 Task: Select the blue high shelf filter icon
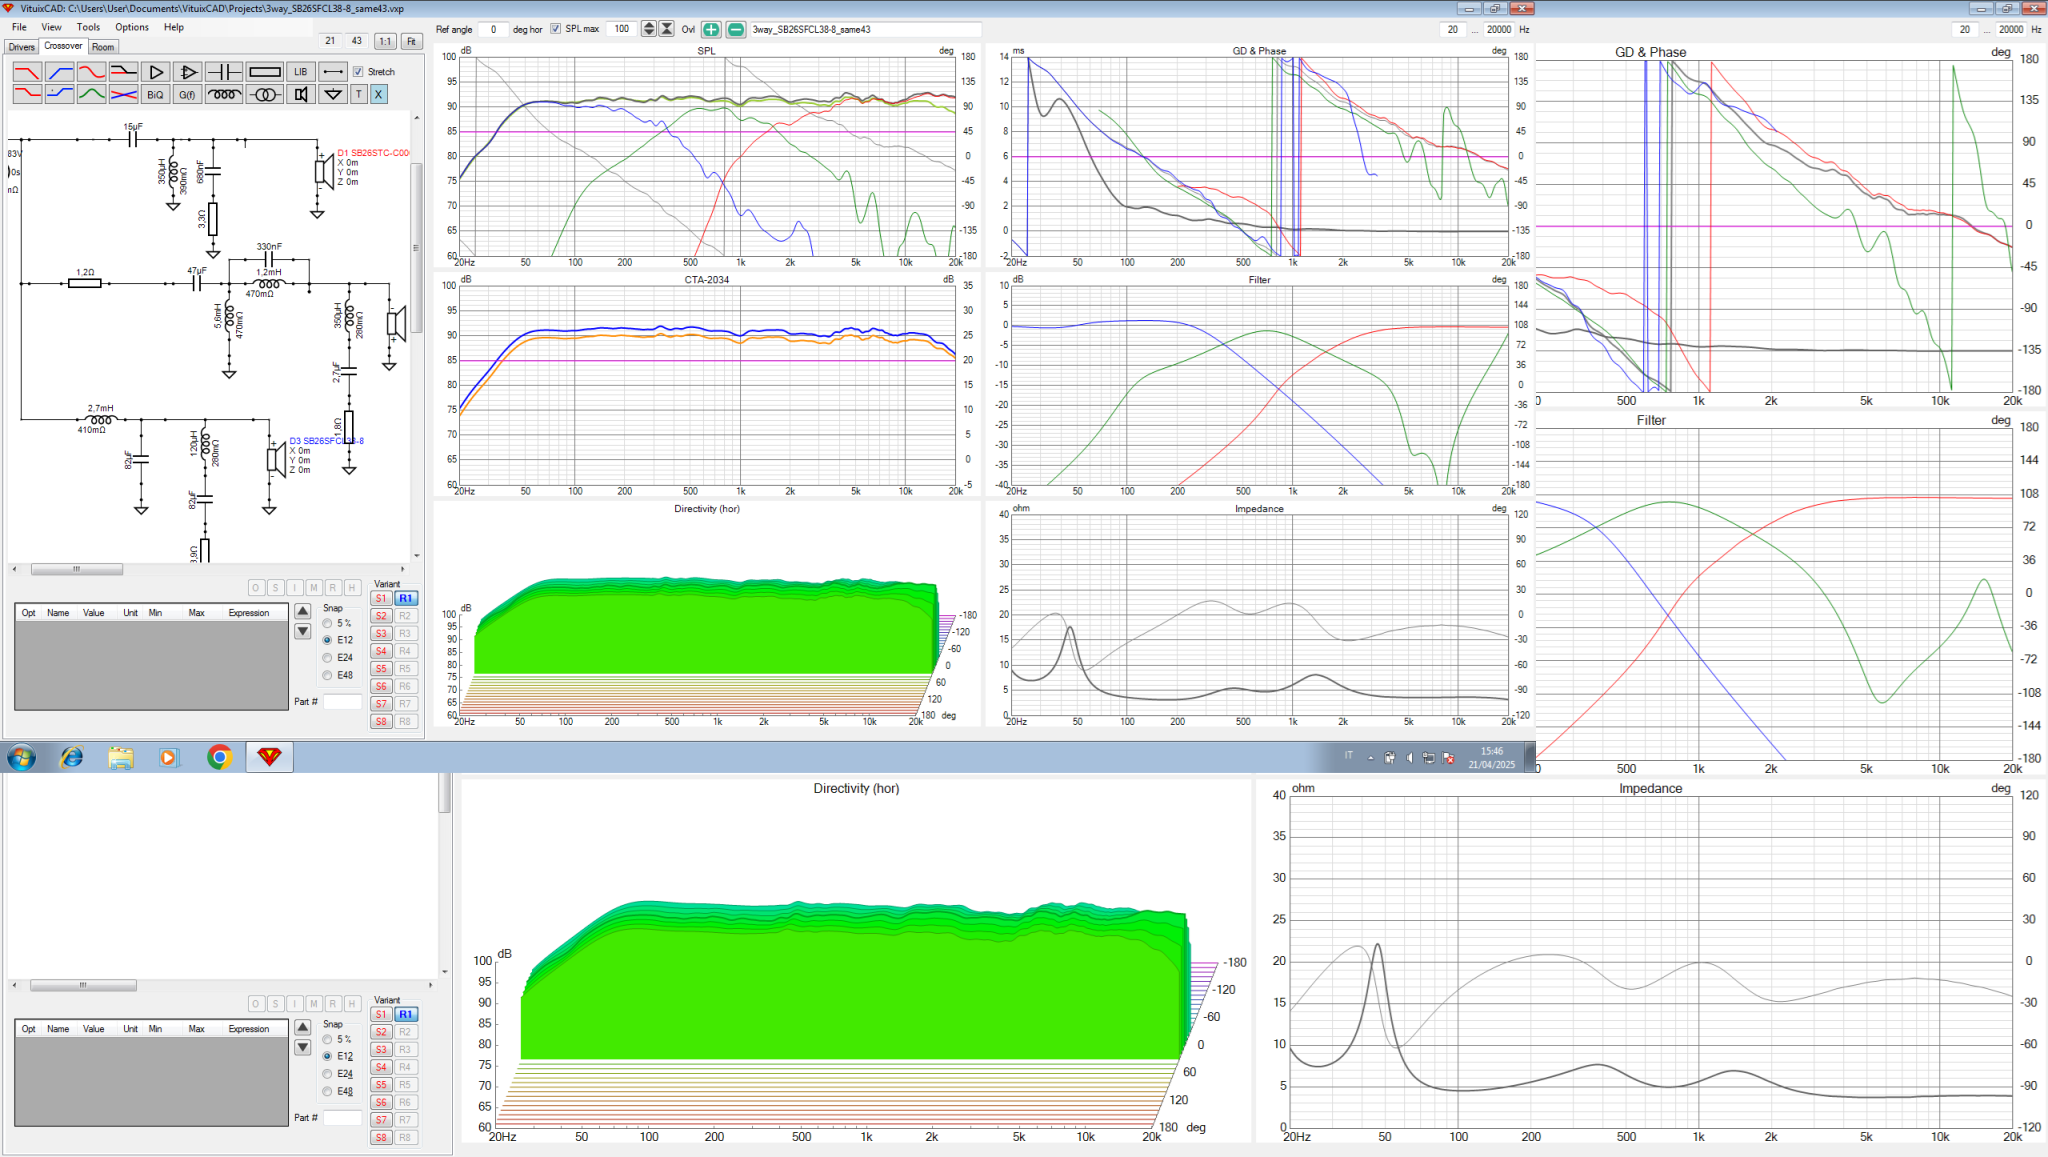point(60,94)
